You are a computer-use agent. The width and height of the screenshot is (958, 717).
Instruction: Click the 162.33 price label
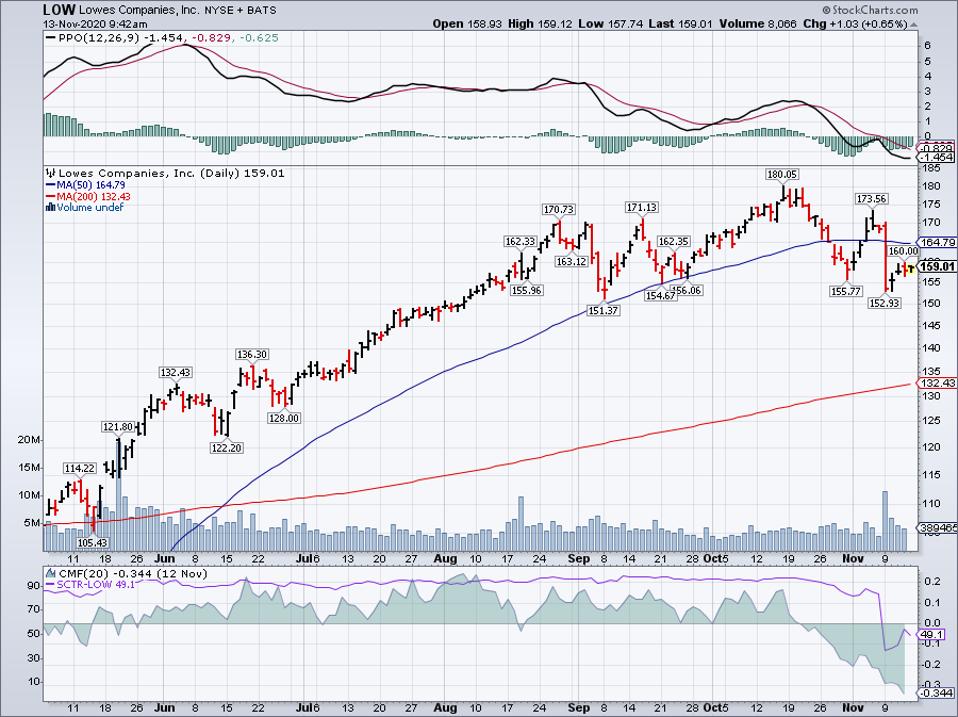(520, 242)
